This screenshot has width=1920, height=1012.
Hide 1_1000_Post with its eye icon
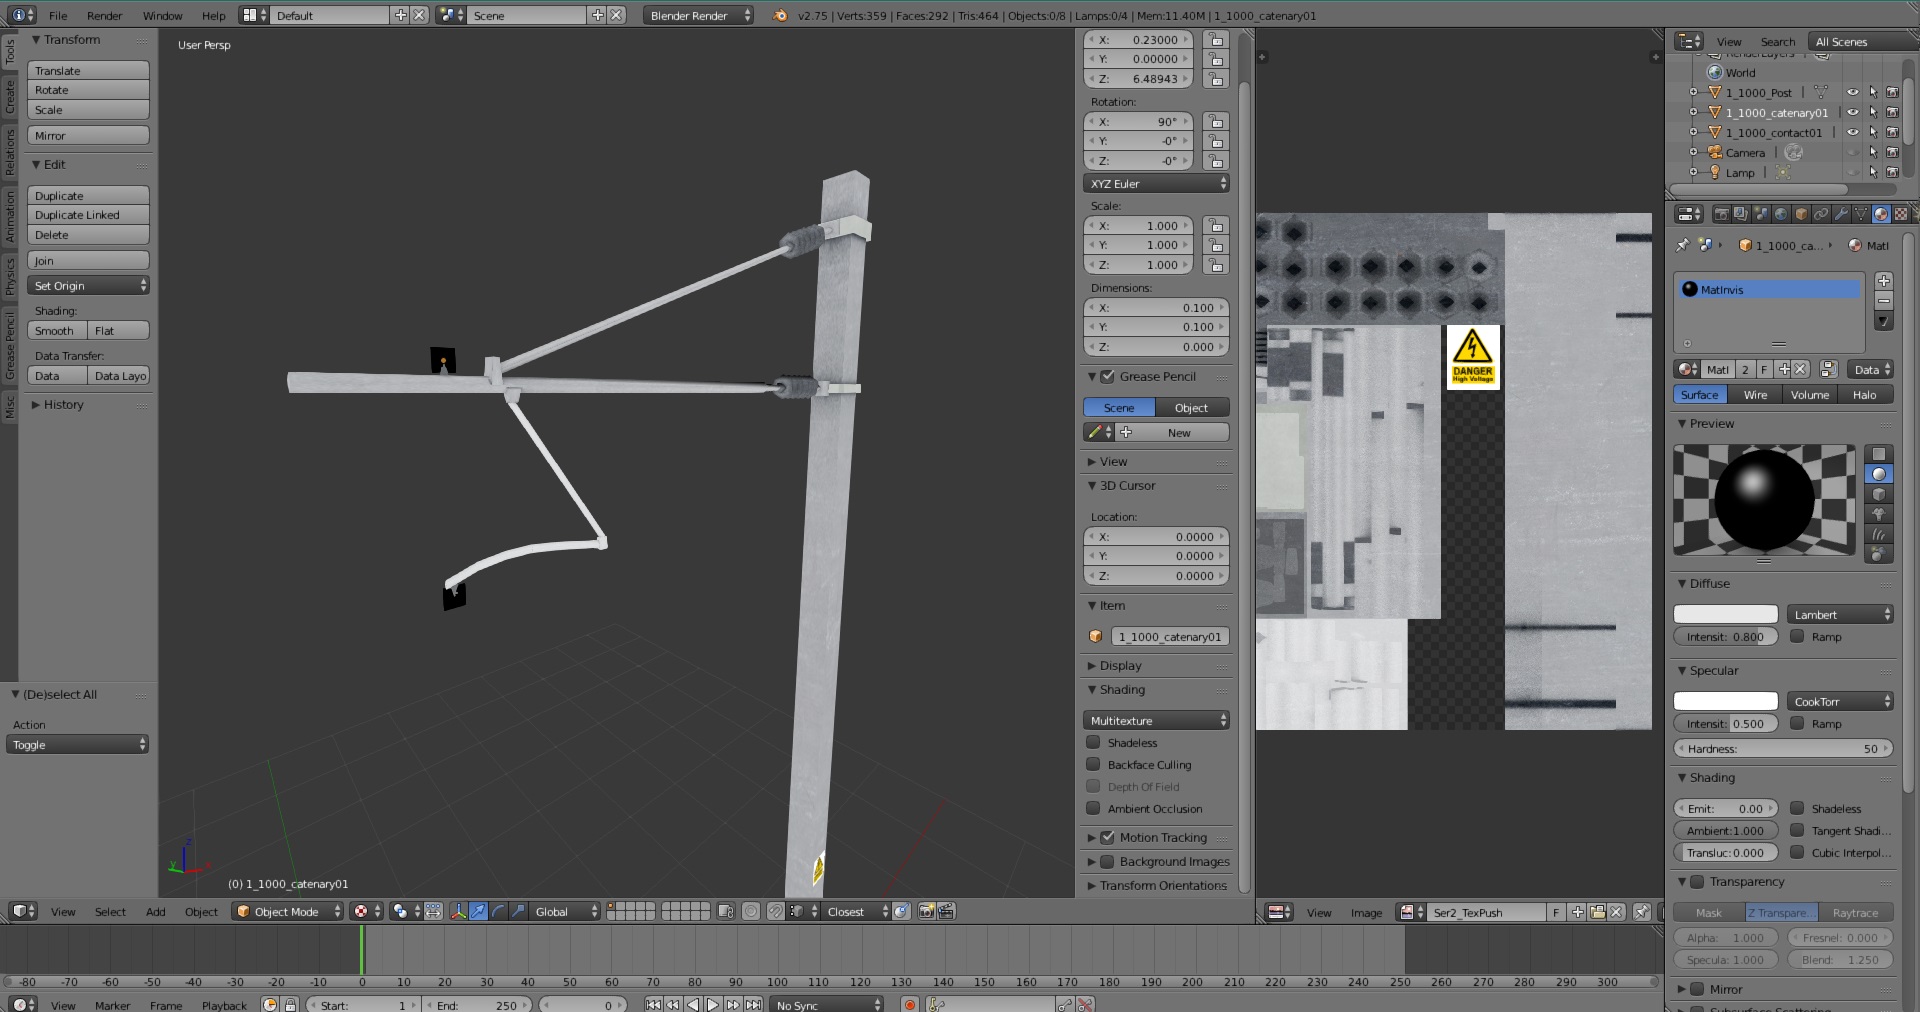click(1852, 93)
